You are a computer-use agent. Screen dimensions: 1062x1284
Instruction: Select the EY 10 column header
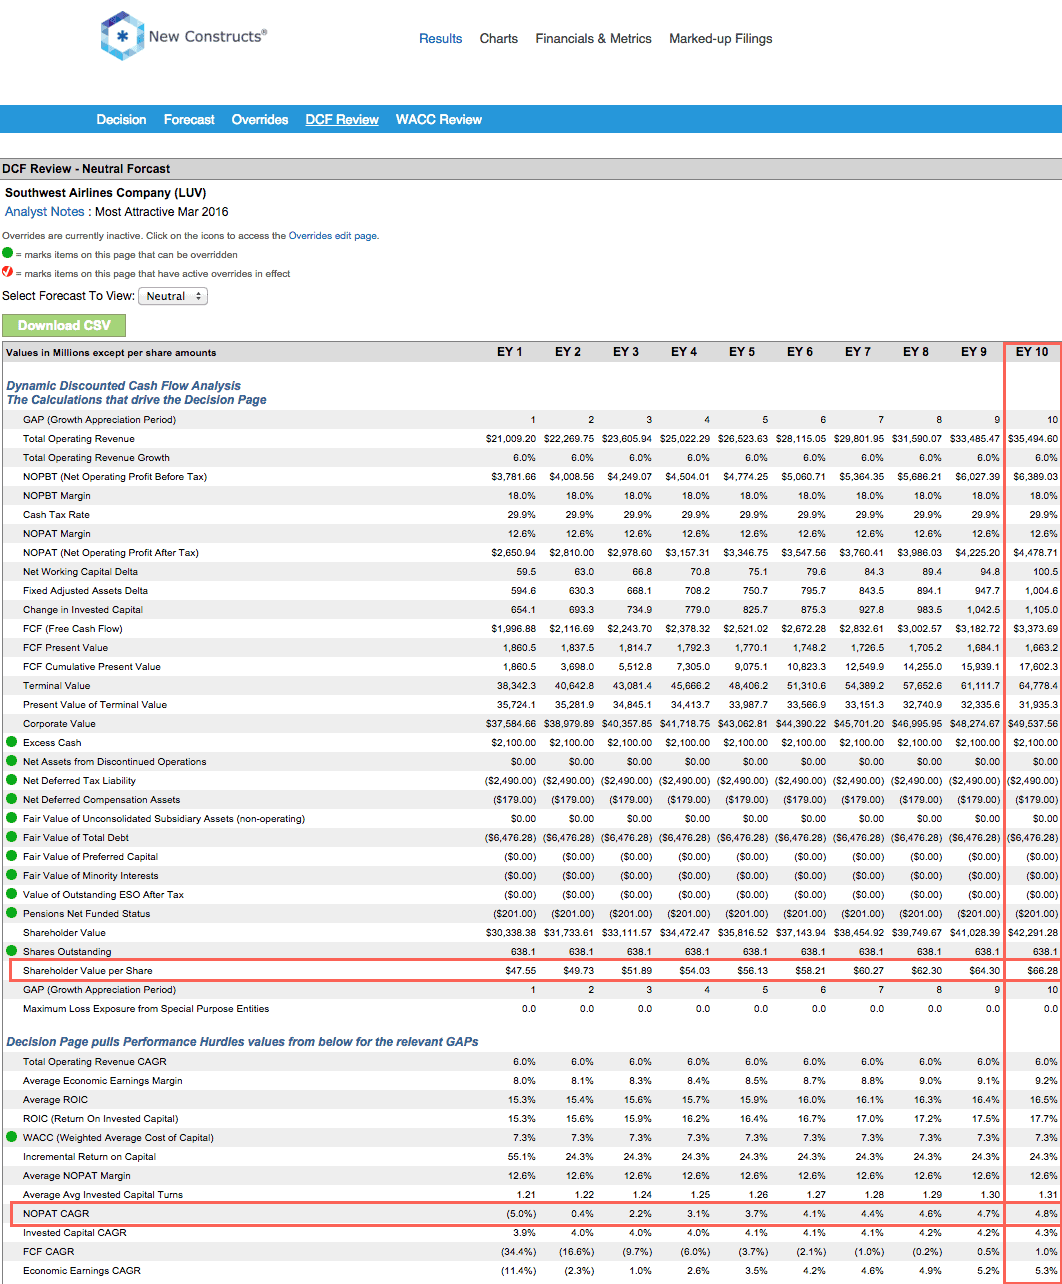1032,352
